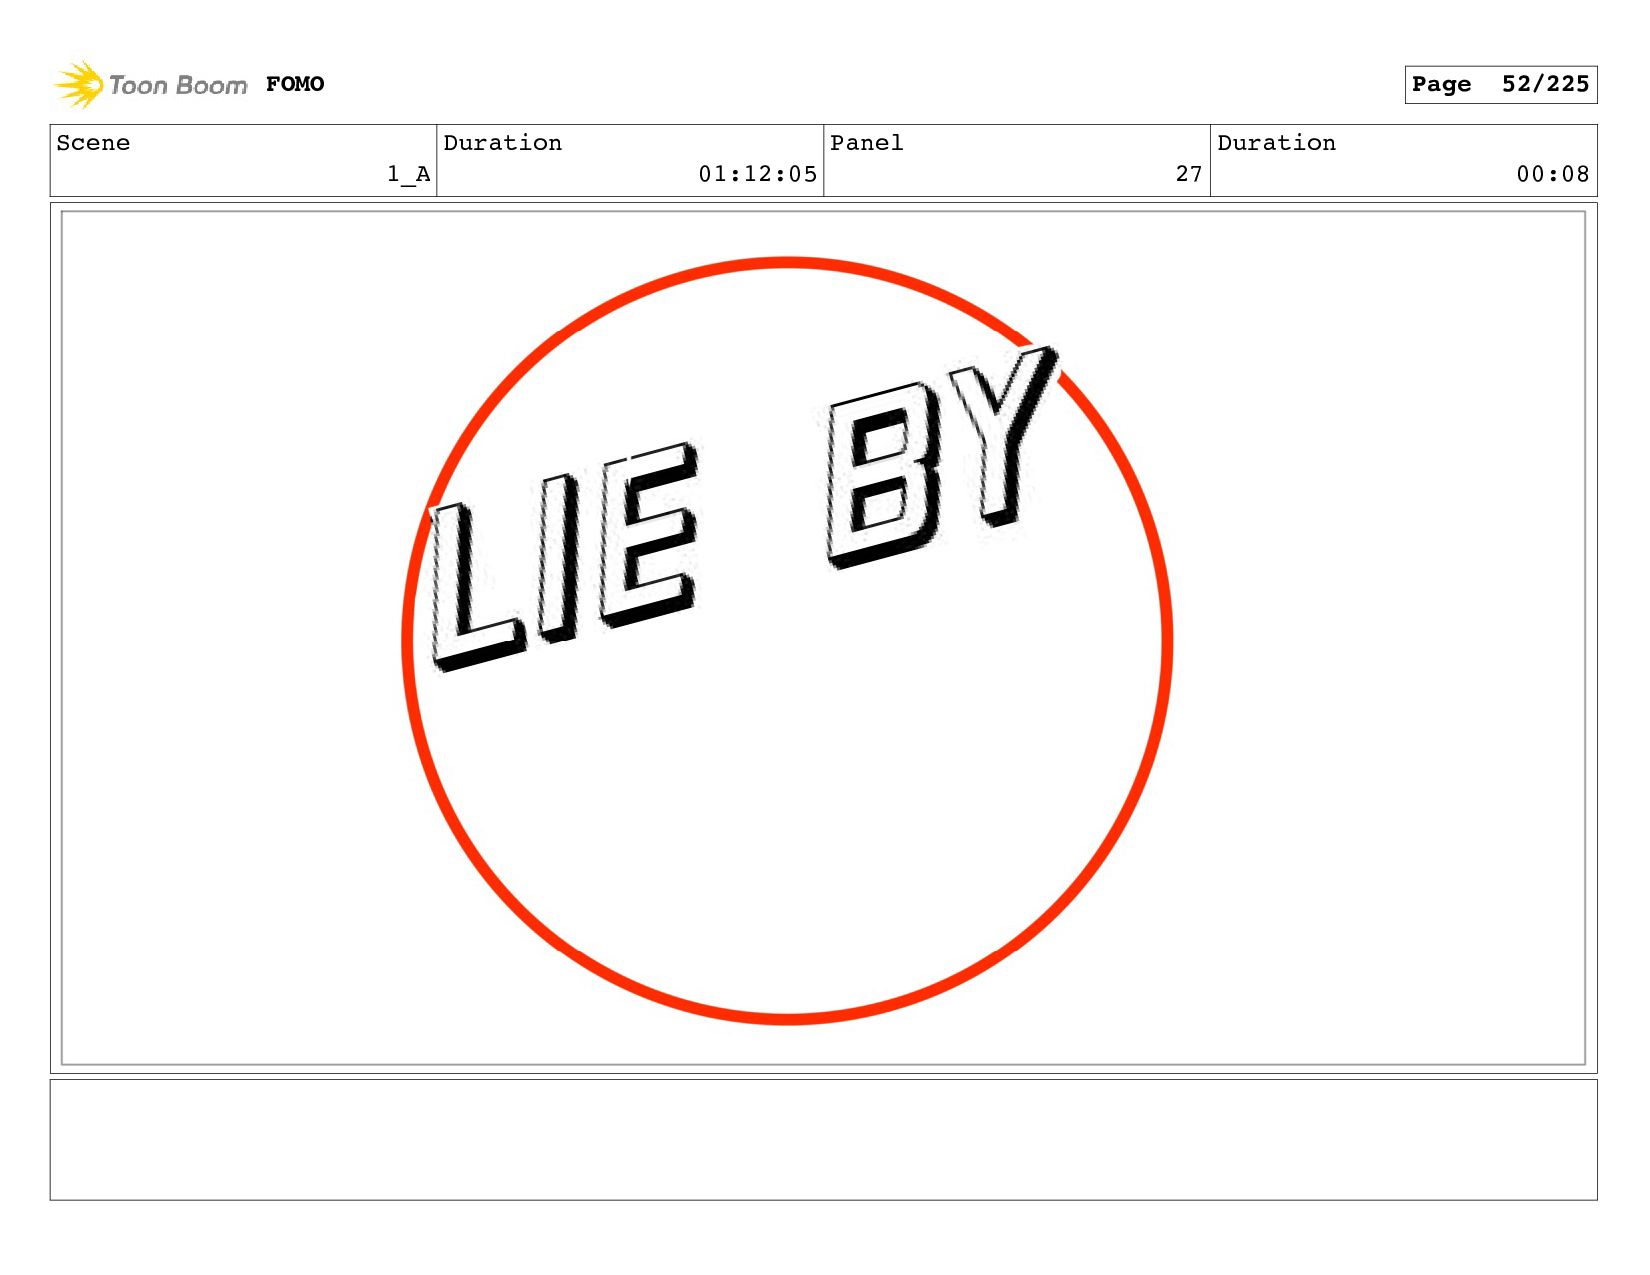Click the empty notes box below the panel

coord(823,1139)
